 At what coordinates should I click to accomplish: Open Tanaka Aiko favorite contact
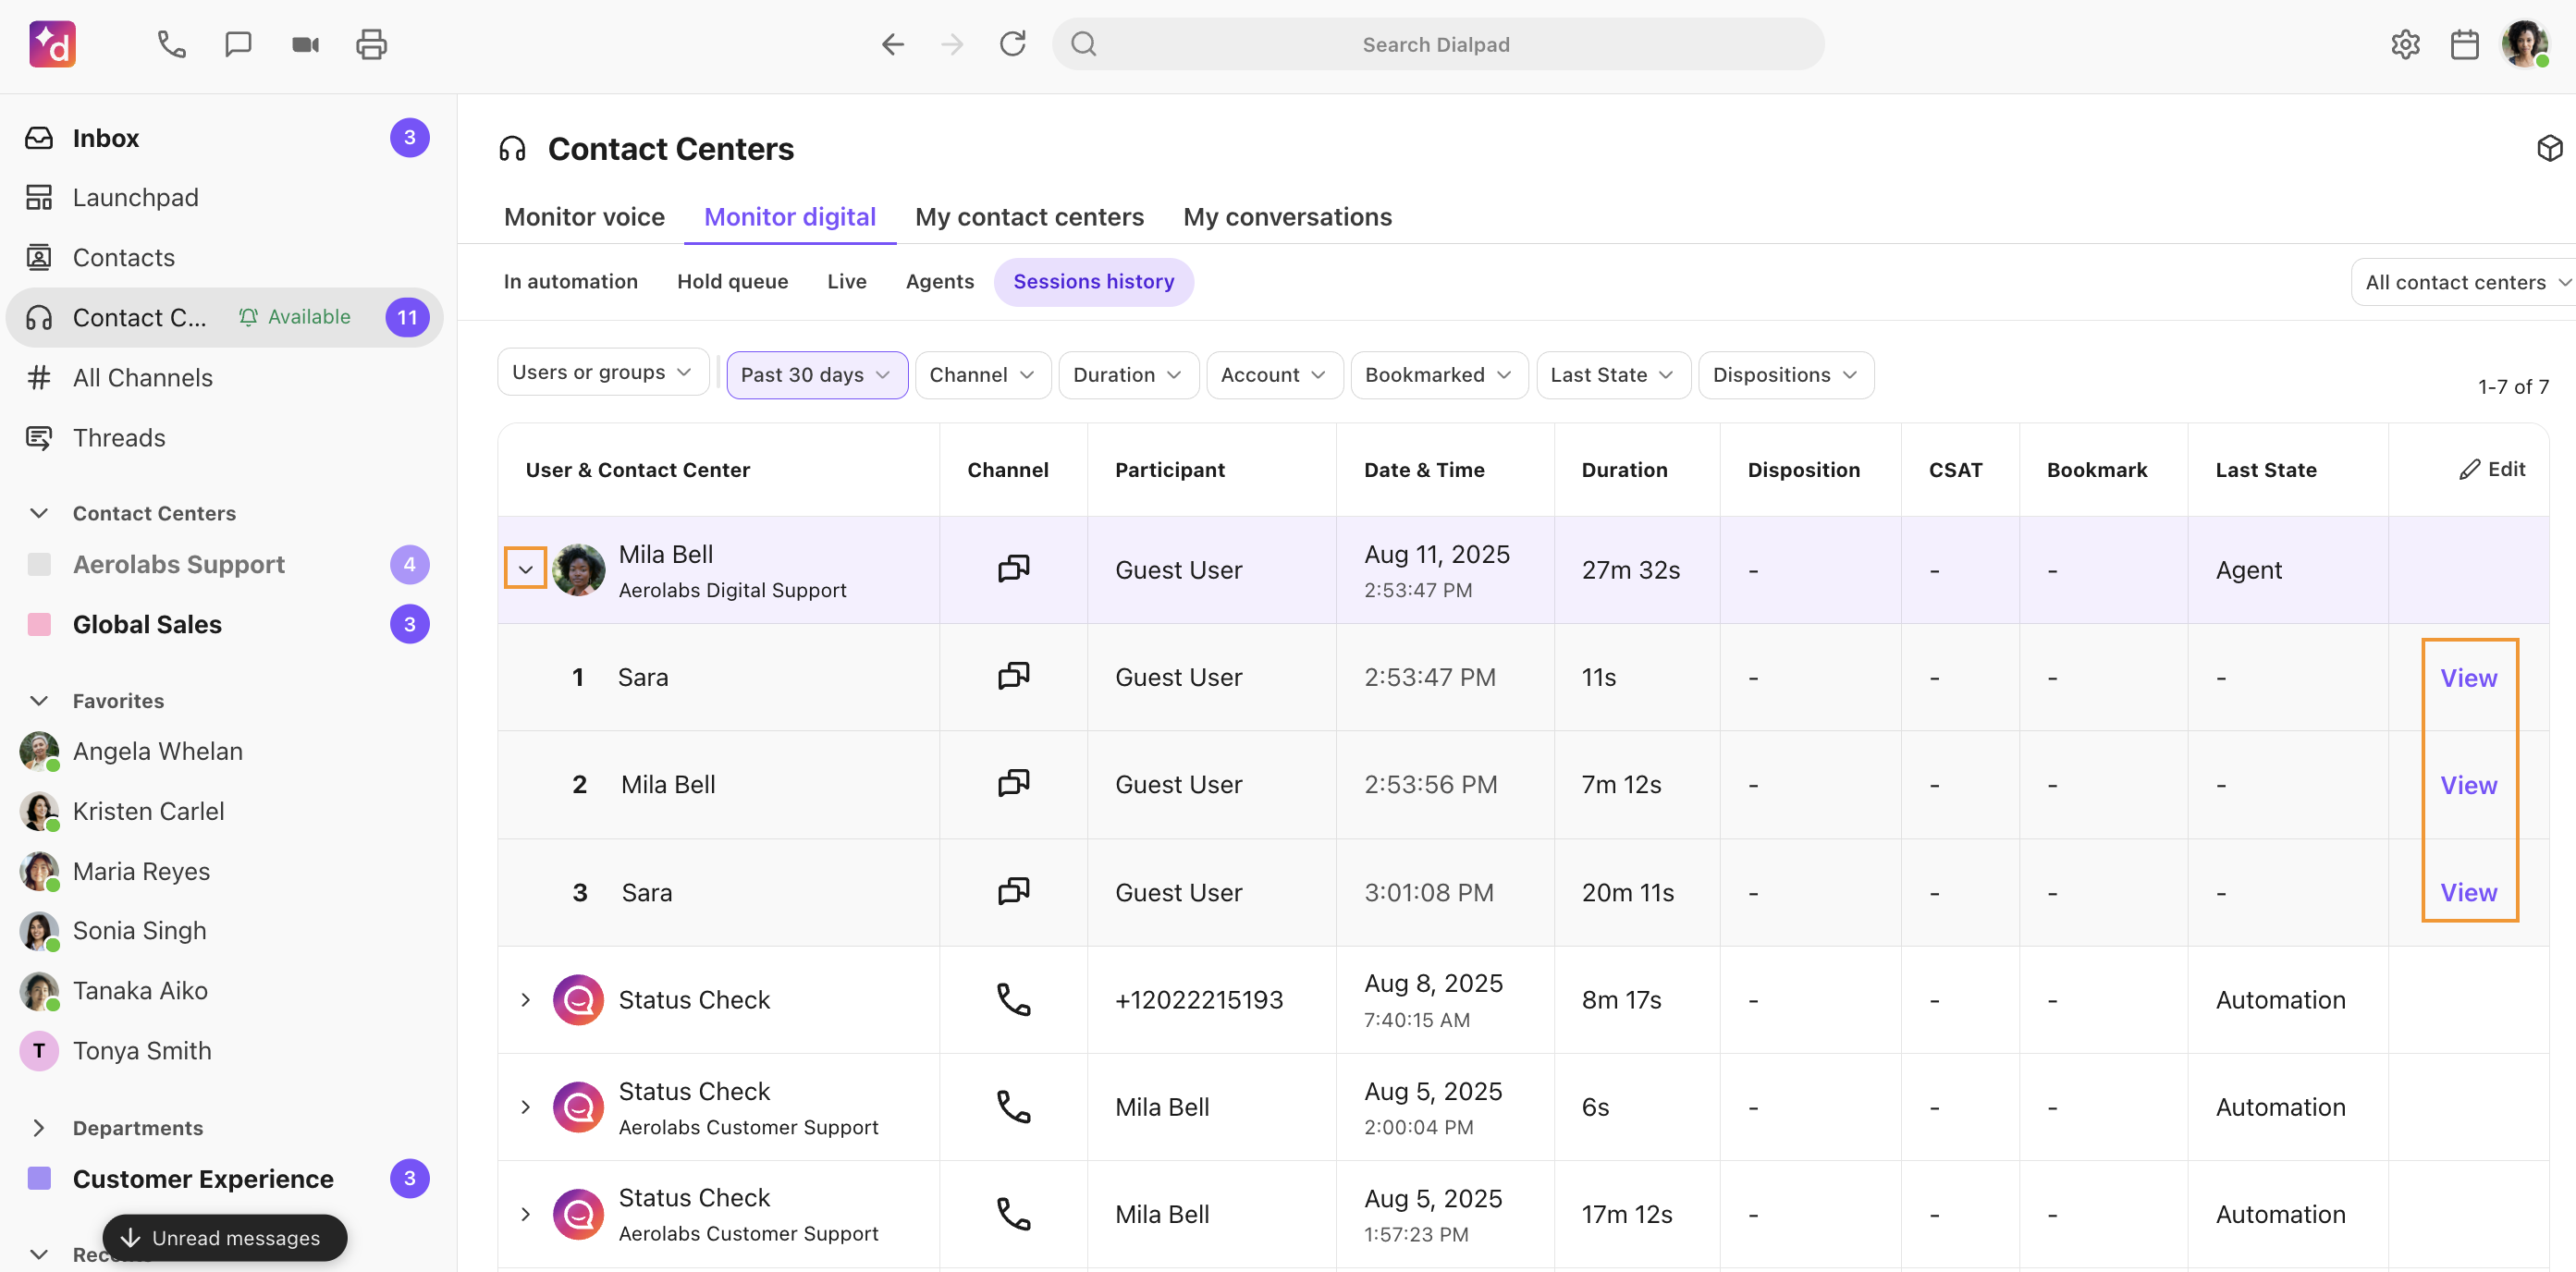point(225,991)
